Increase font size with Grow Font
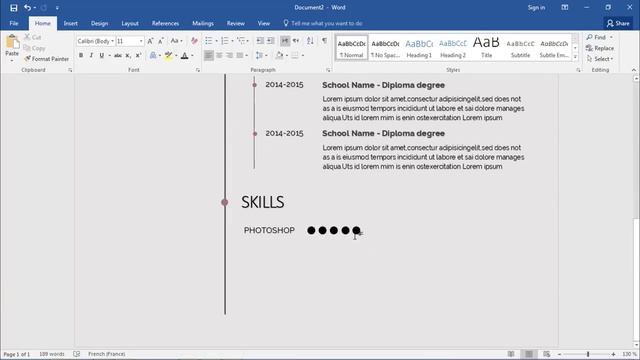Image resolution: width=640 pixels, height=360 pixels. (150, 41)
